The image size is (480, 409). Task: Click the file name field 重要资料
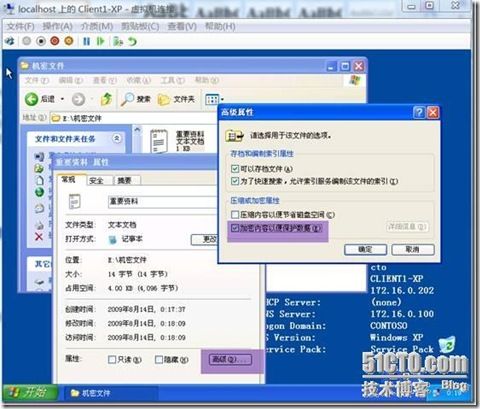pyautogui.click(x=163, y=201)
